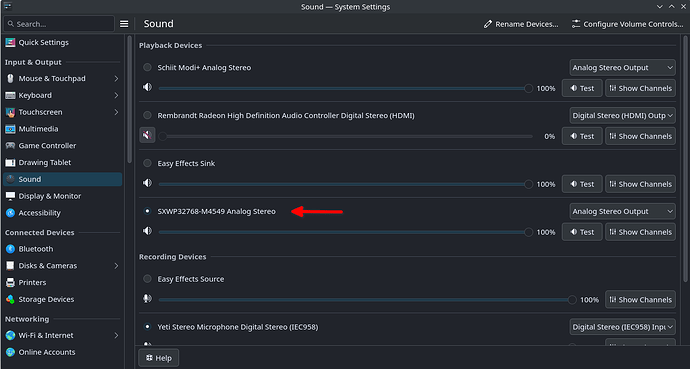Mute the Schiit Modi+ speaker icon
690x369 pixels.
(x=147, y=87)
